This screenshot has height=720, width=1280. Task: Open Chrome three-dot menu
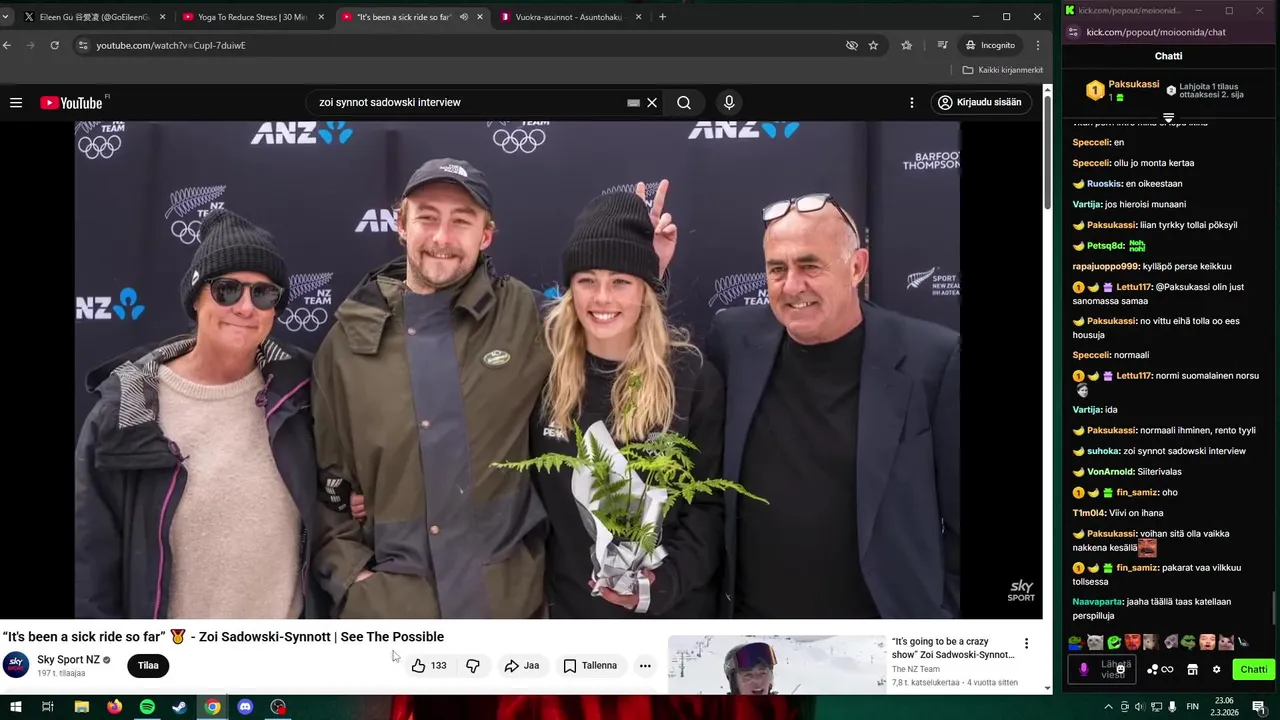[1038, 45]
